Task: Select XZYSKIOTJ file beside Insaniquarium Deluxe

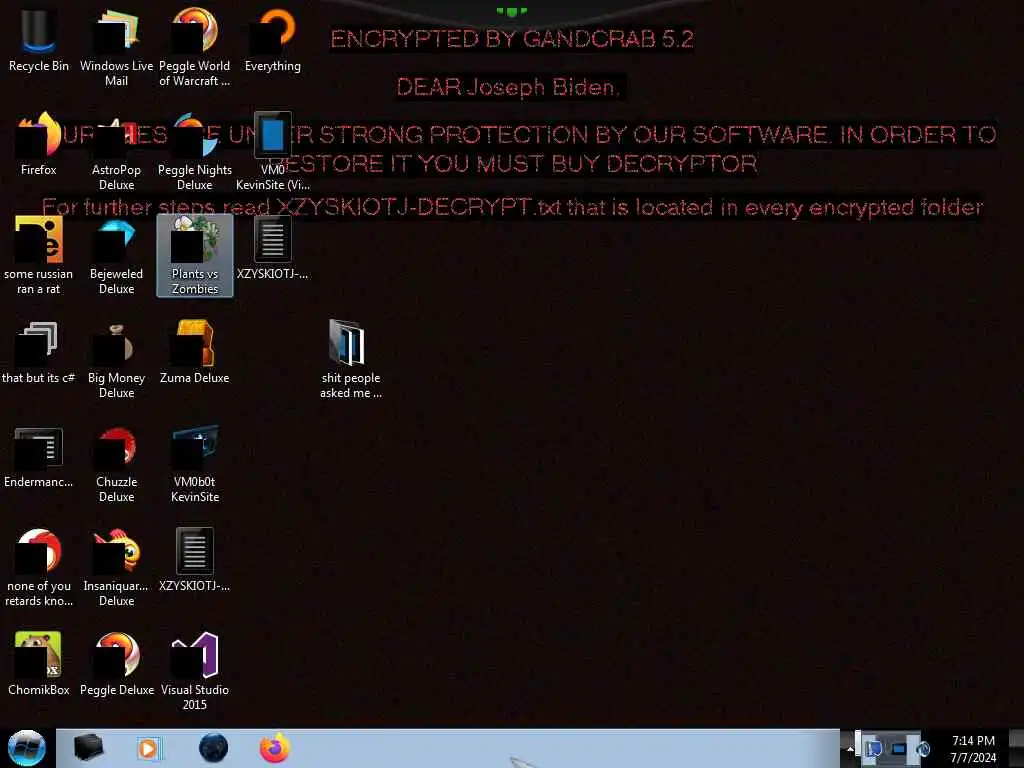Action: tap(195, 560)
